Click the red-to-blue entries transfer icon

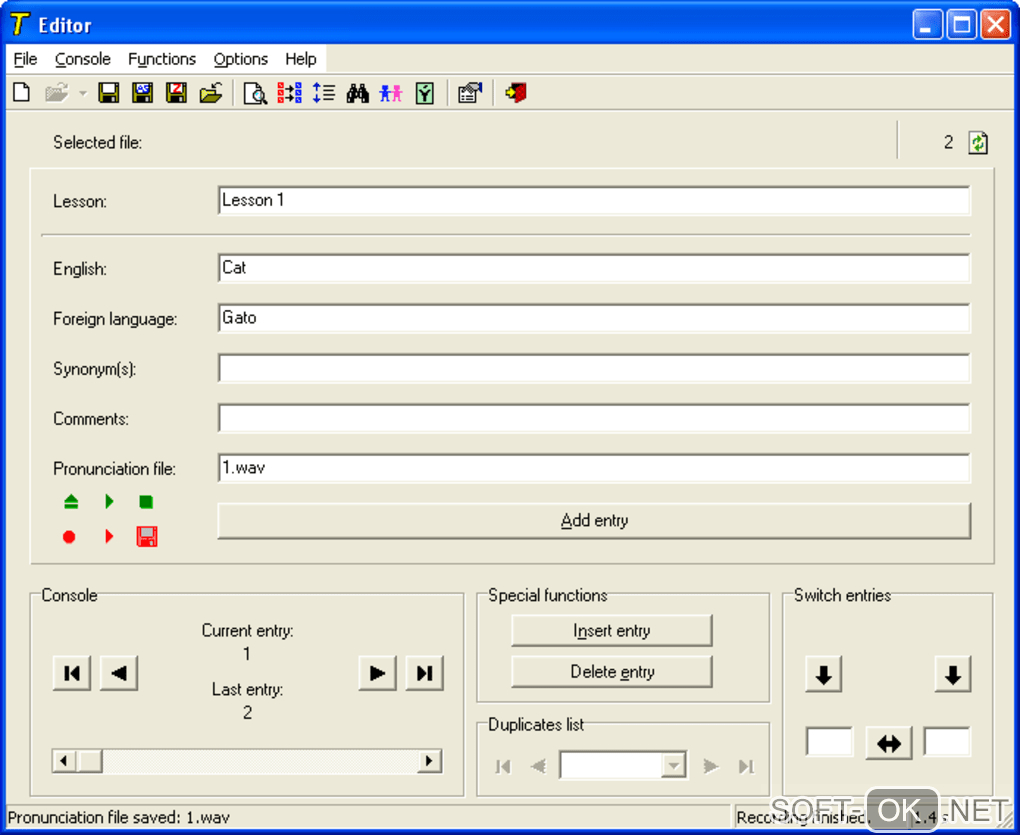(x=289, y=93)
